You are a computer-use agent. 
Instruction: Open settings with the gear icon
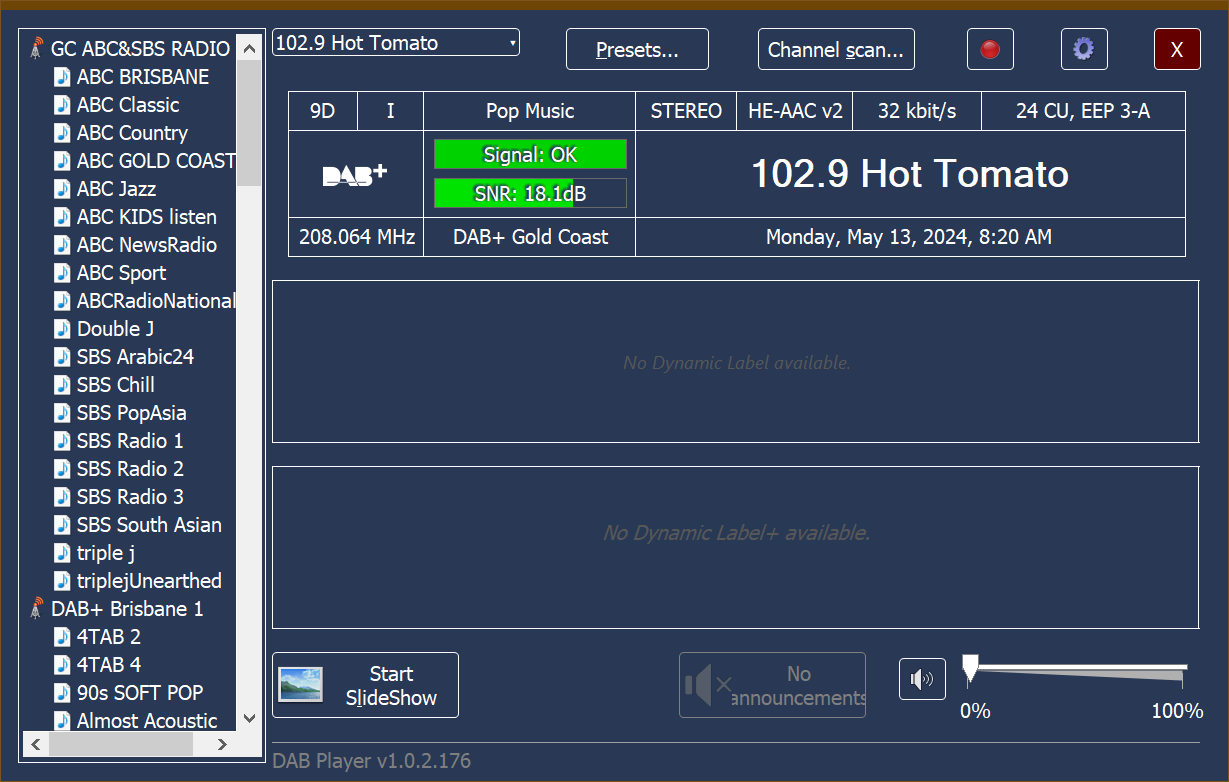[x=1083, y=49]
